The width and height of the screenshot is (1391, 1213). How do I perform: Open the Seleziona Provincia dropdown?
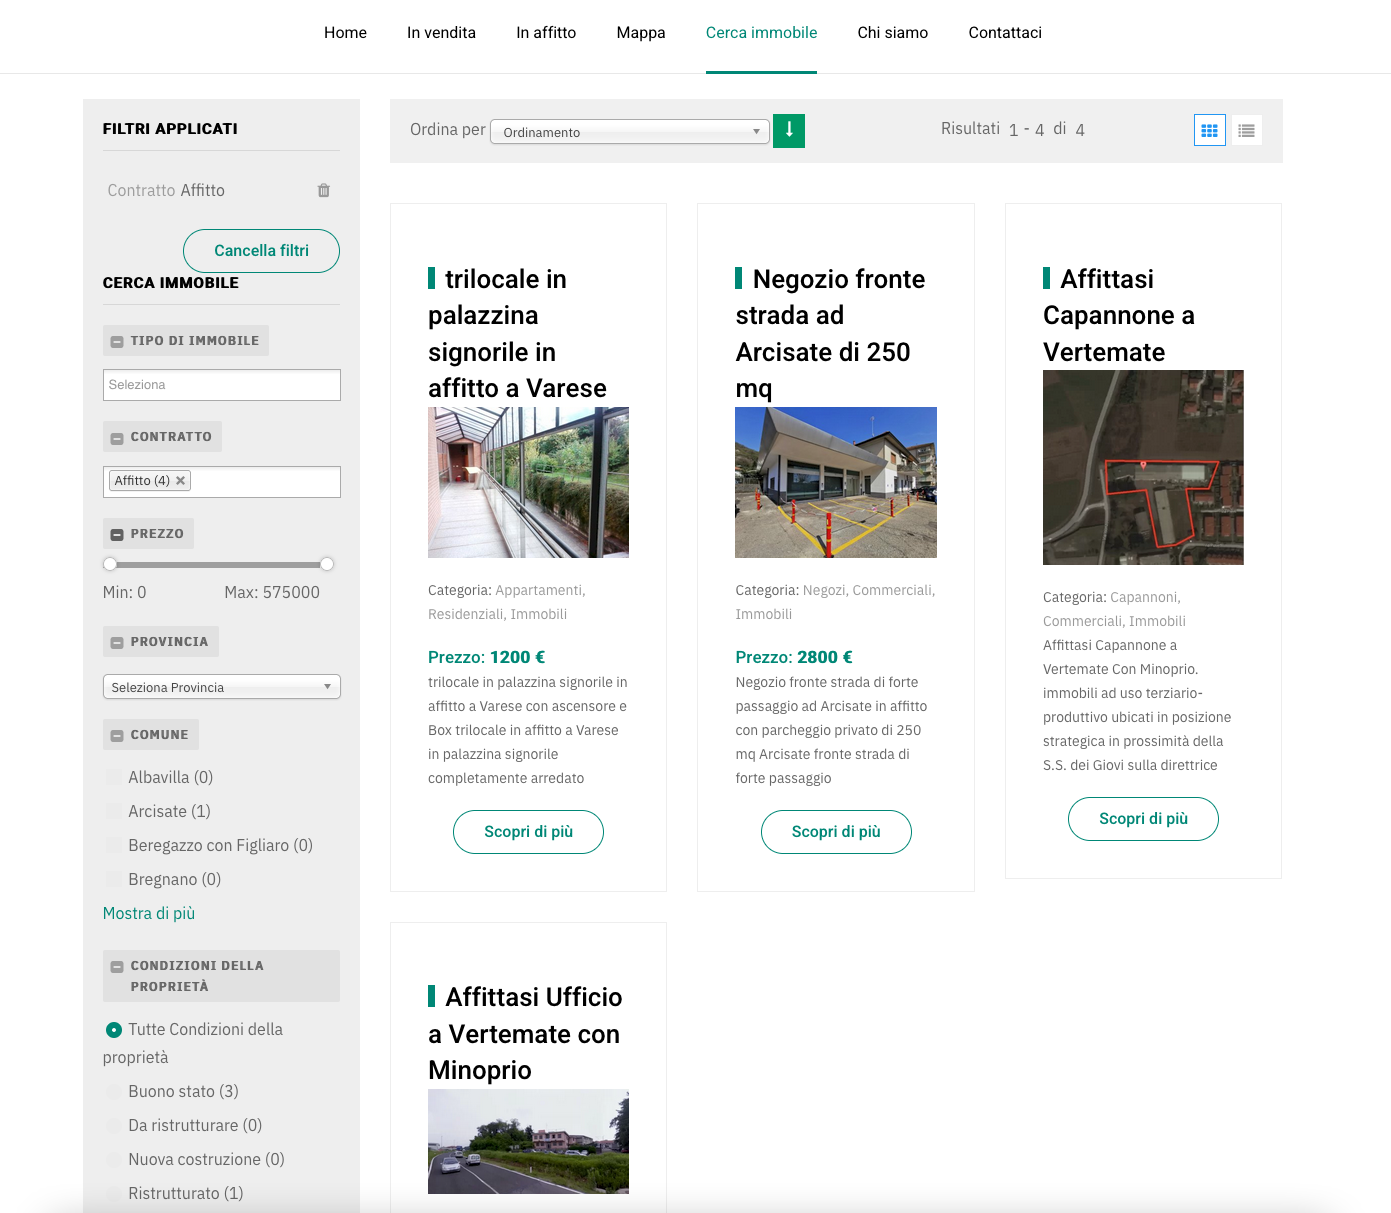point(221,687)
